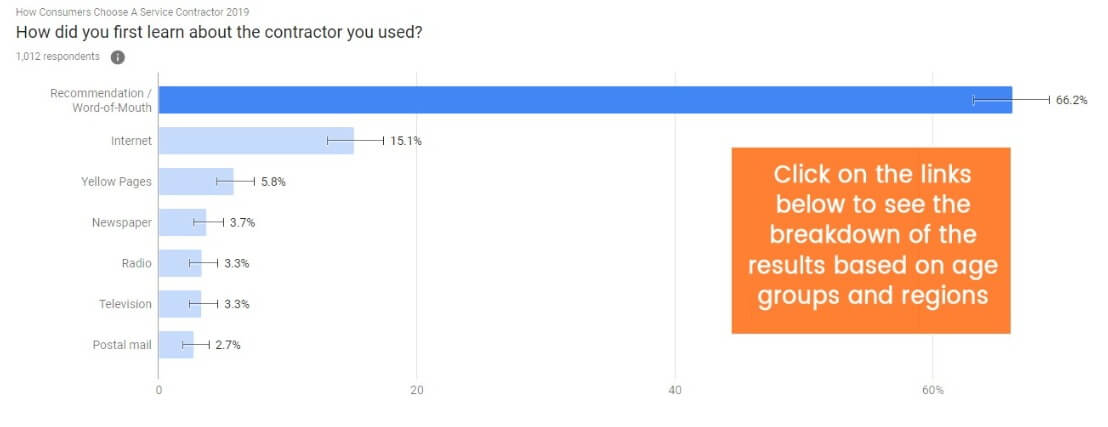Select the Recommendation / Word-of-Mouth bar

(585, 100)
